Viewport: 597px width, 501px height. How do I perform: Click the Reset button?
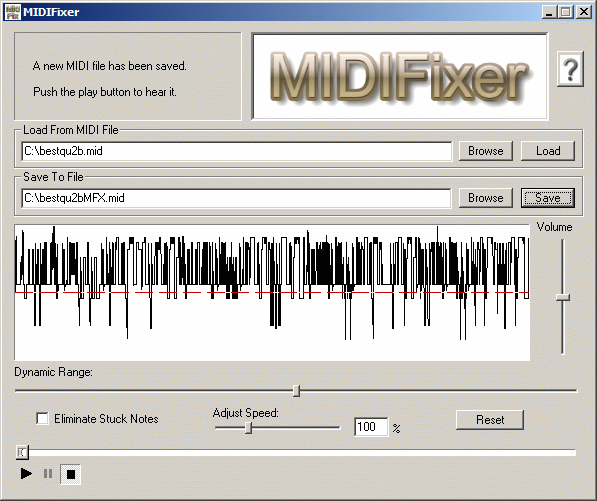pyautogui.click(x=490, y=420)
